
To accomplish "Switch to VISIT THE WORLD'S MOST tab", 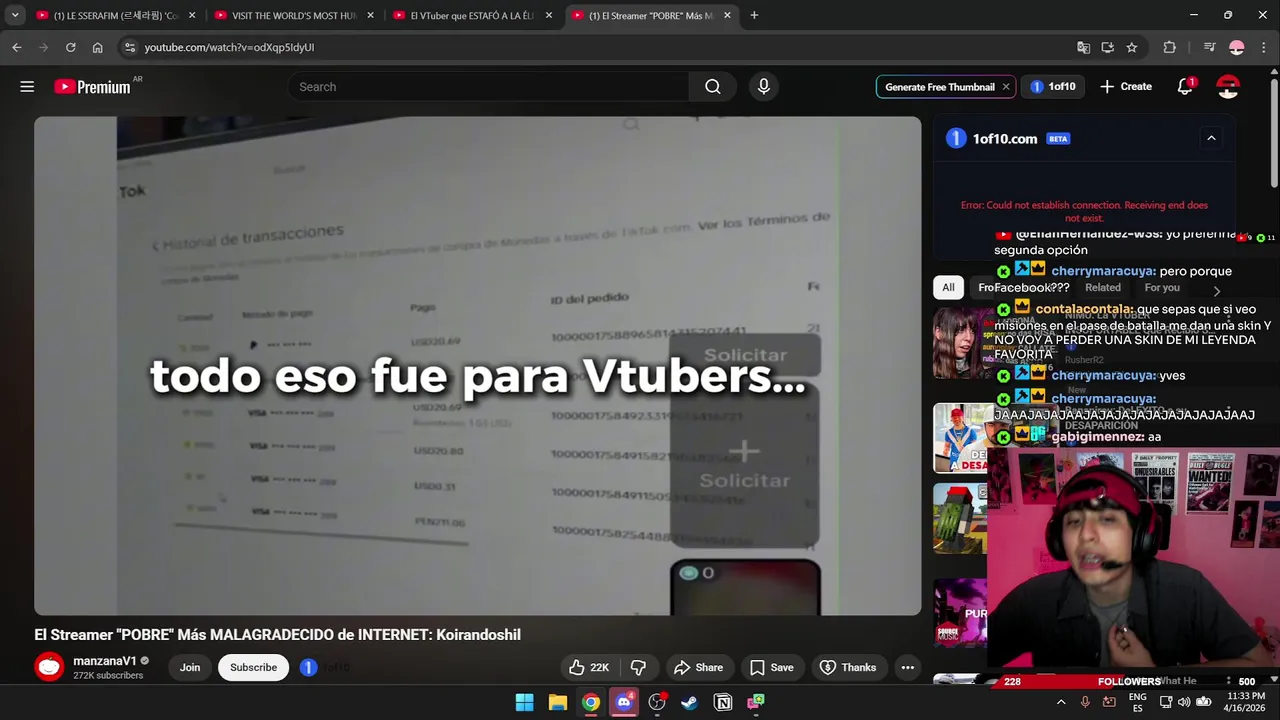I will [x=294, y=15].
